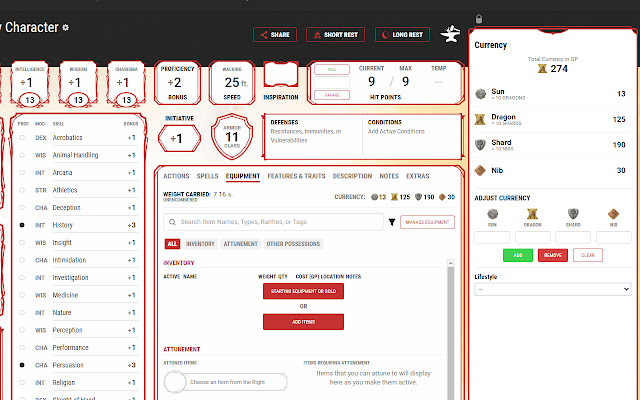Click Nib coin icon under Adjust Currency
Screen dimensions: 640x400
coord(613,214)
